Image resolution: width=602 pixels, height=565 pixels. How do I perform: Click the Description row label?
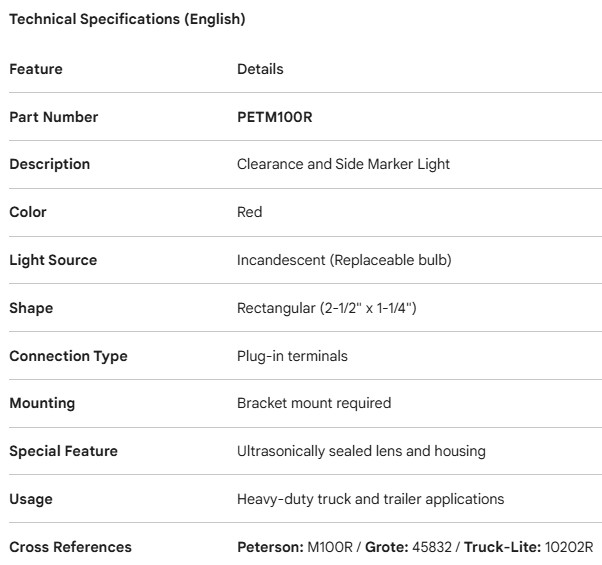(50, 164)
